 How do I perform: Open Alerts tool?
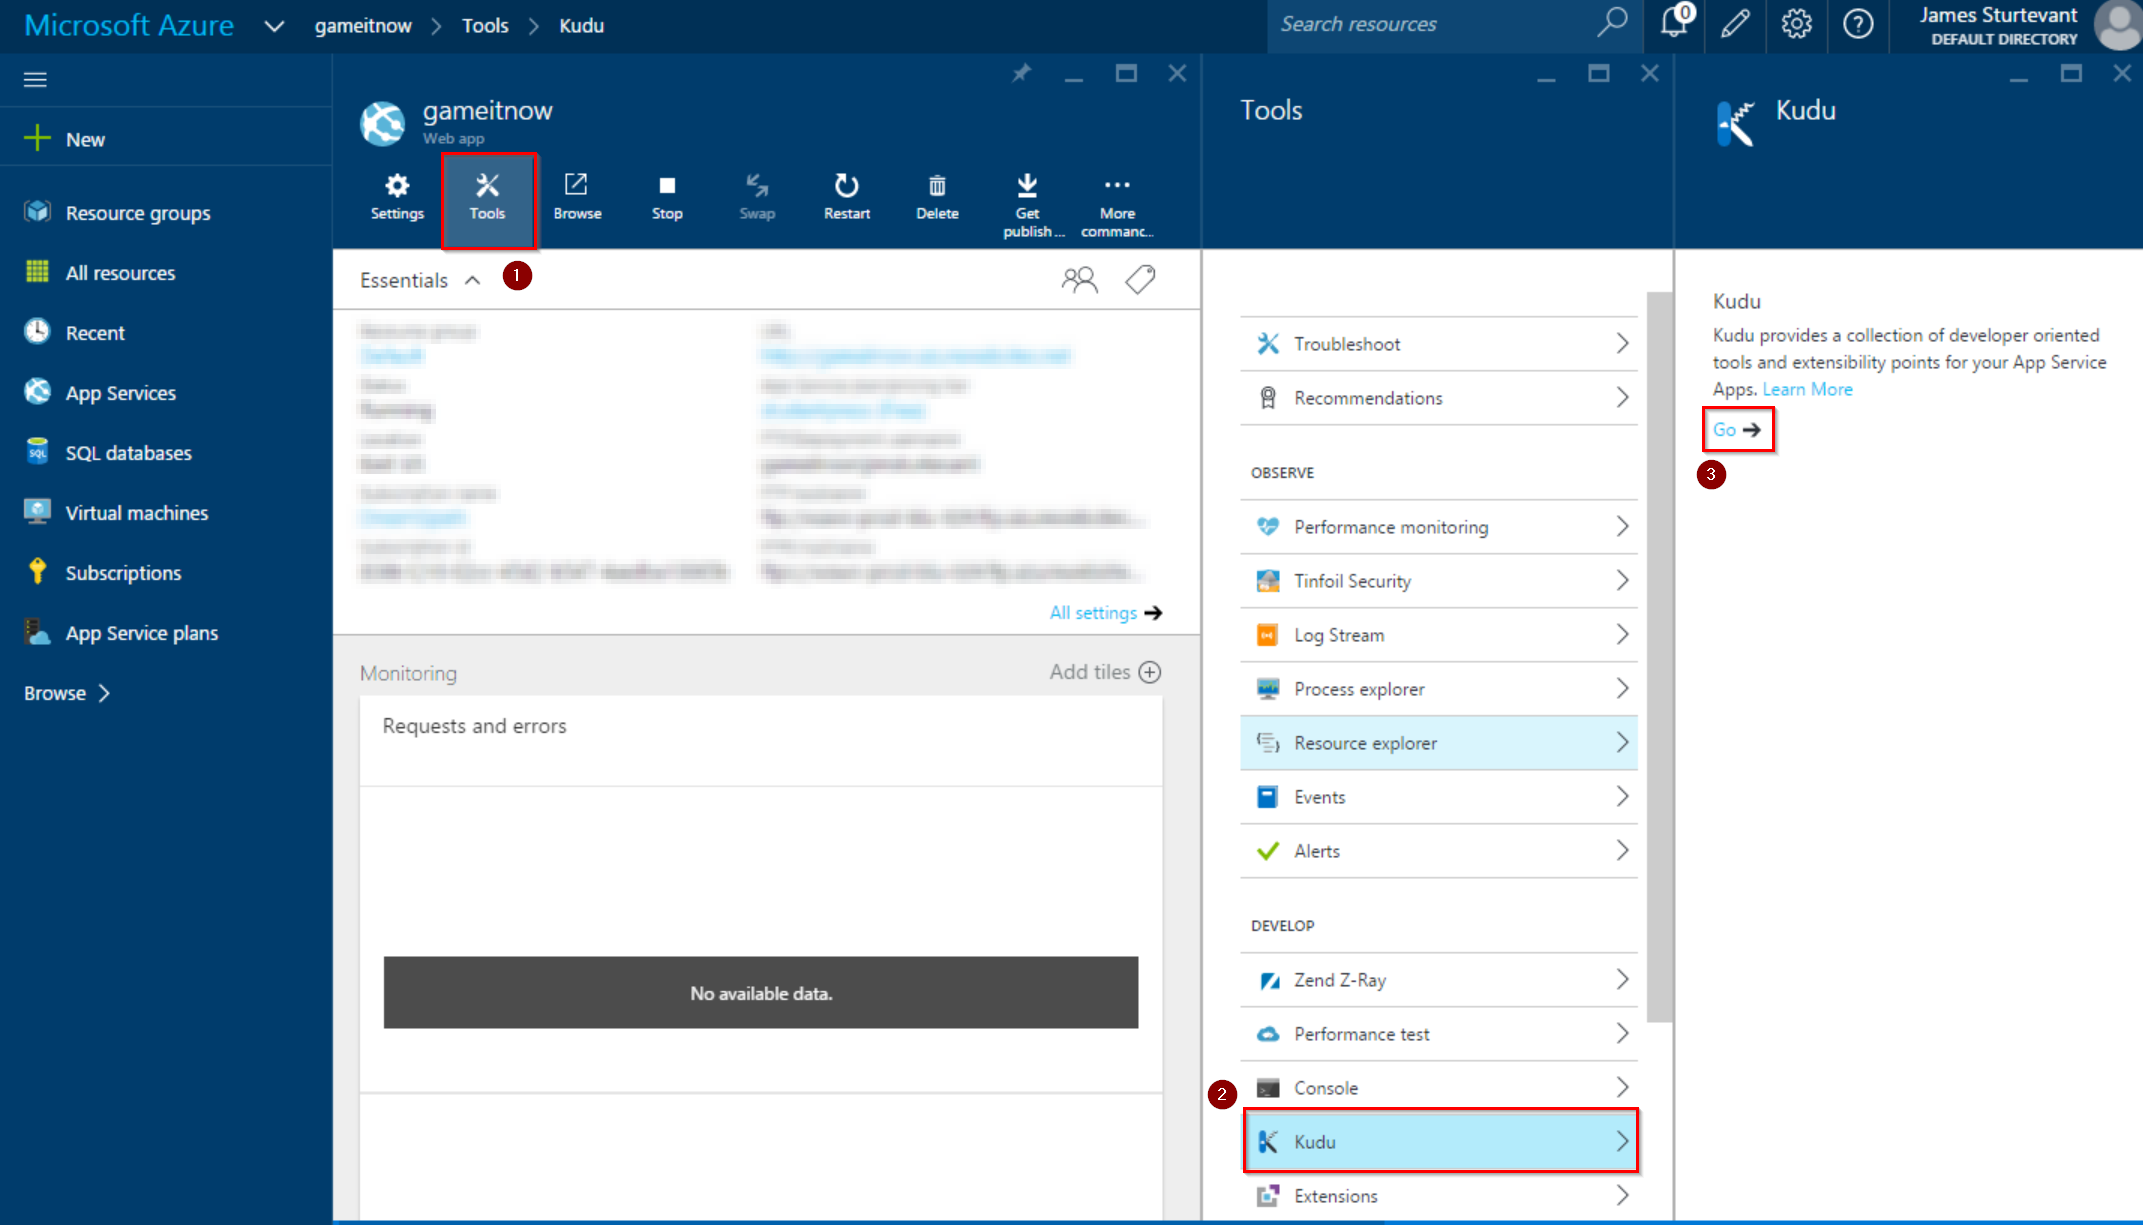1438,851
